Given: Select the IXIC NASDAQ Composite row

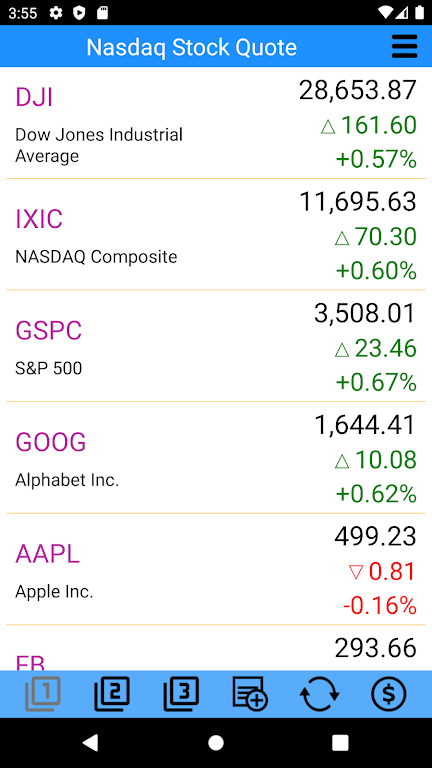Looking at the screenshot, I should [216, 235].
